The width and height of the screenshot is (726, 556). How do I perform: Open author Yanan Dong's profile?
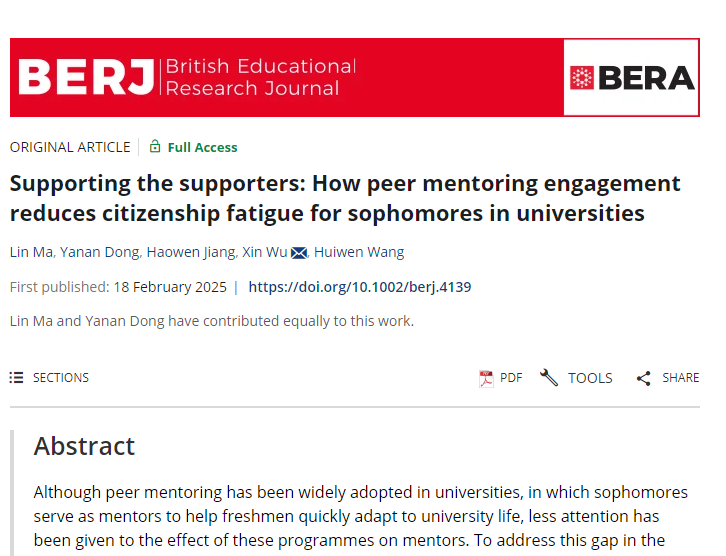pos(100,252)
